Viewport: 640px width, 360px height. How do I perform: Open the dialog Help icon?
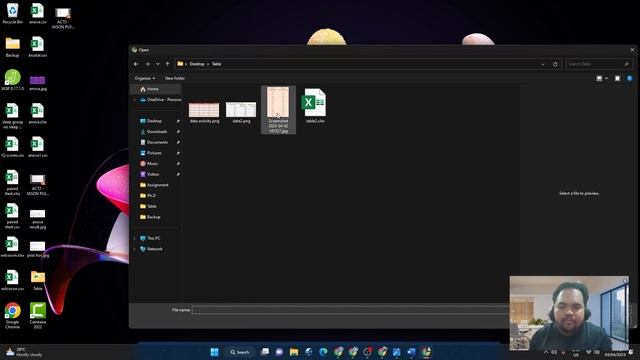(629, 78)
